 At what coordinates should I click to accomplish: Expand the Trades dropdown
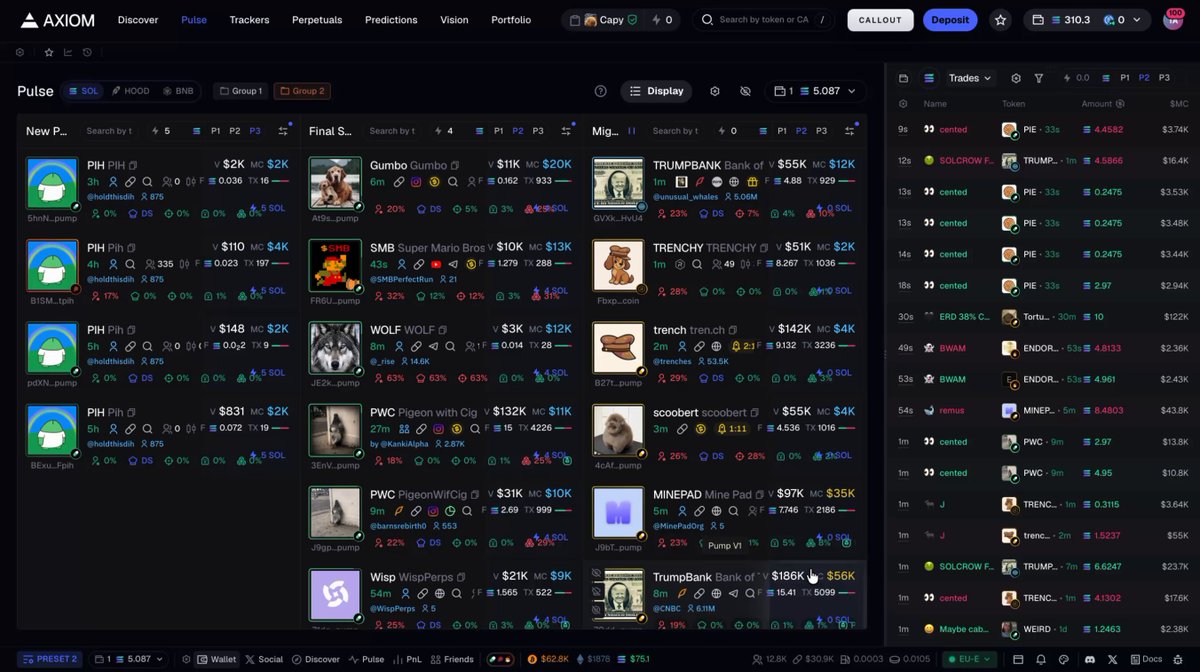[x=970, y=78]
